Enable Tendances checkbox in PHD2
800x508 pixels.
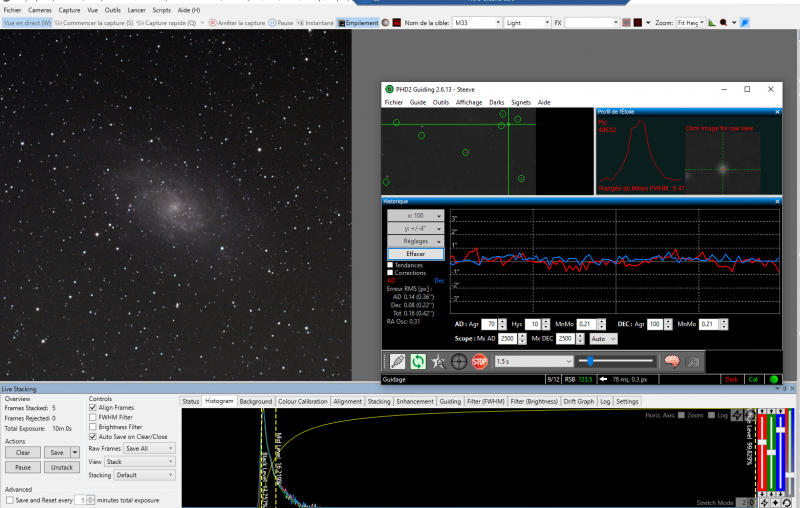pos(390,265)
